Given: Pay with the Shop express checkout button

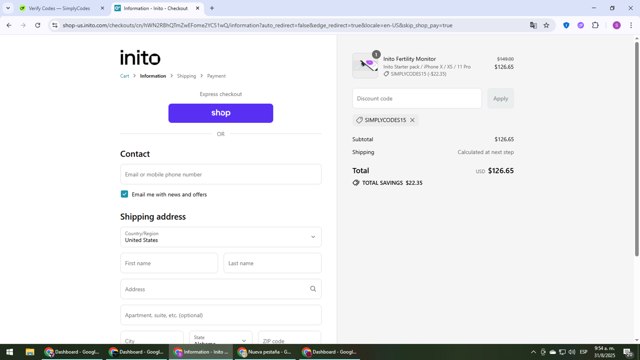Looking at the screenshot, I should (x=221, y=113).
